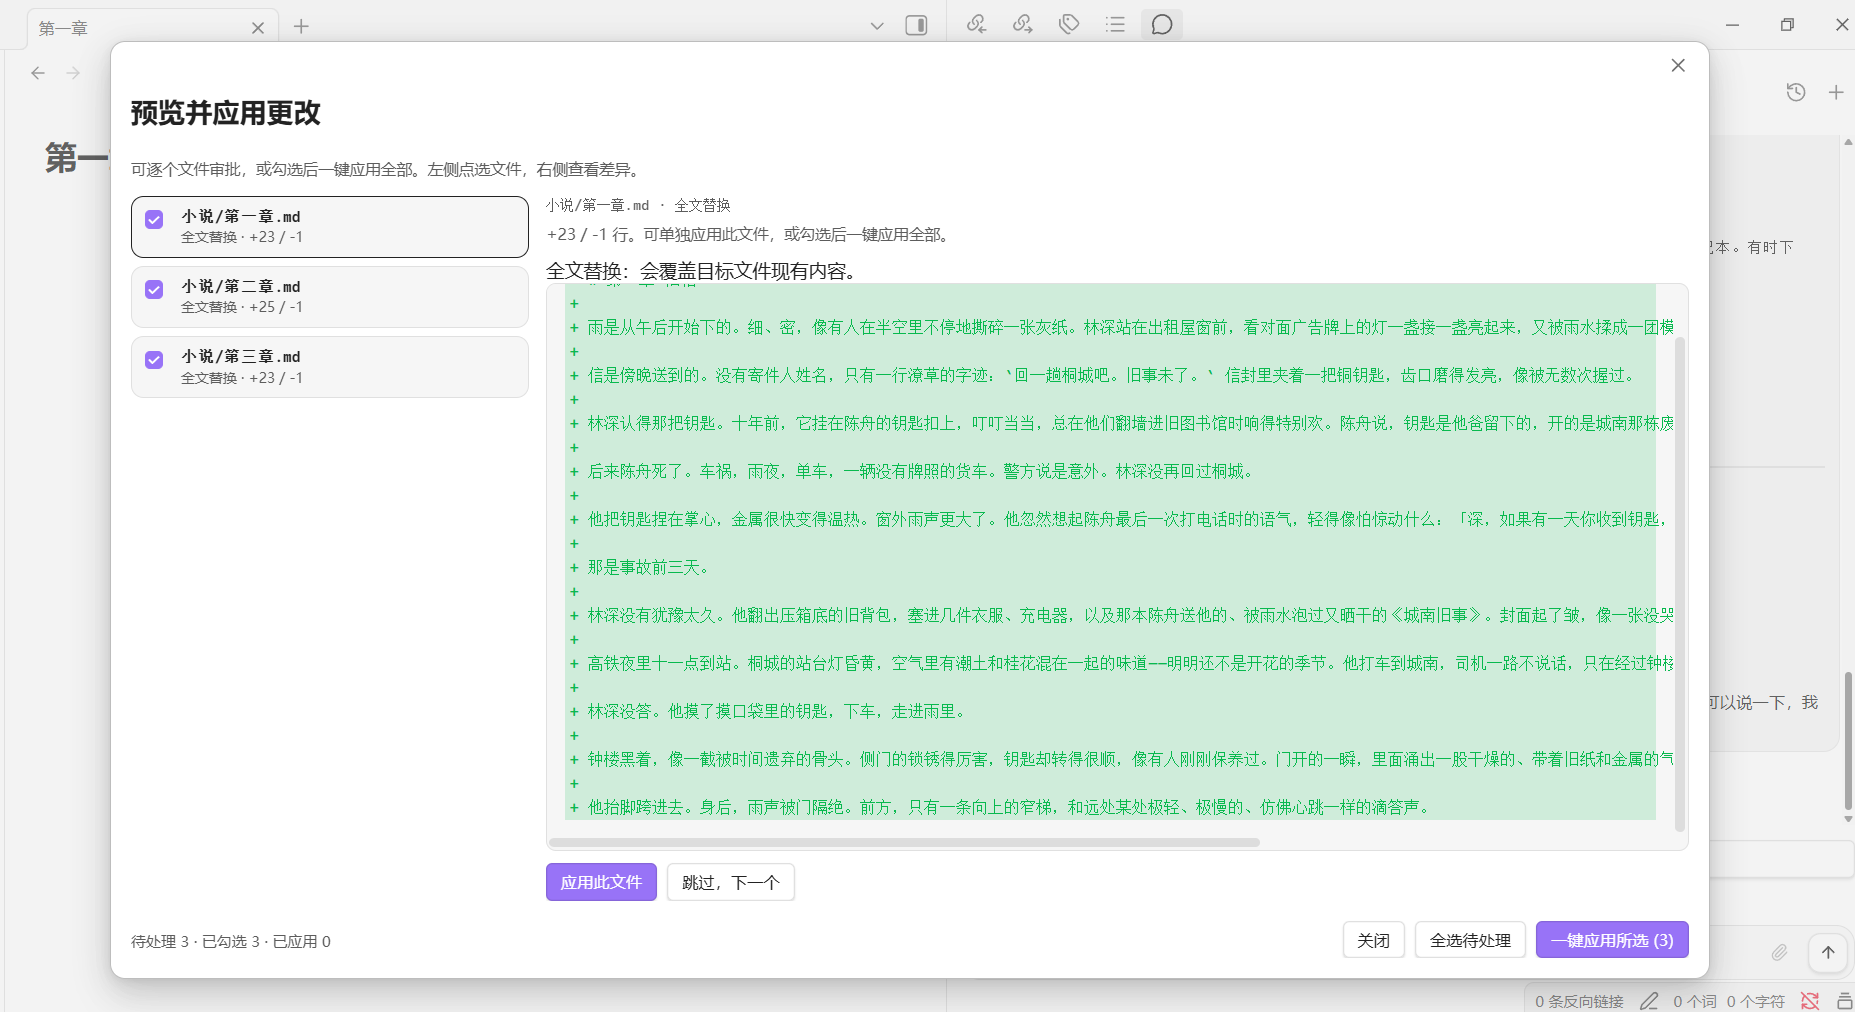Open the backlinks icon in the top toolbar

tap(977, 24)
